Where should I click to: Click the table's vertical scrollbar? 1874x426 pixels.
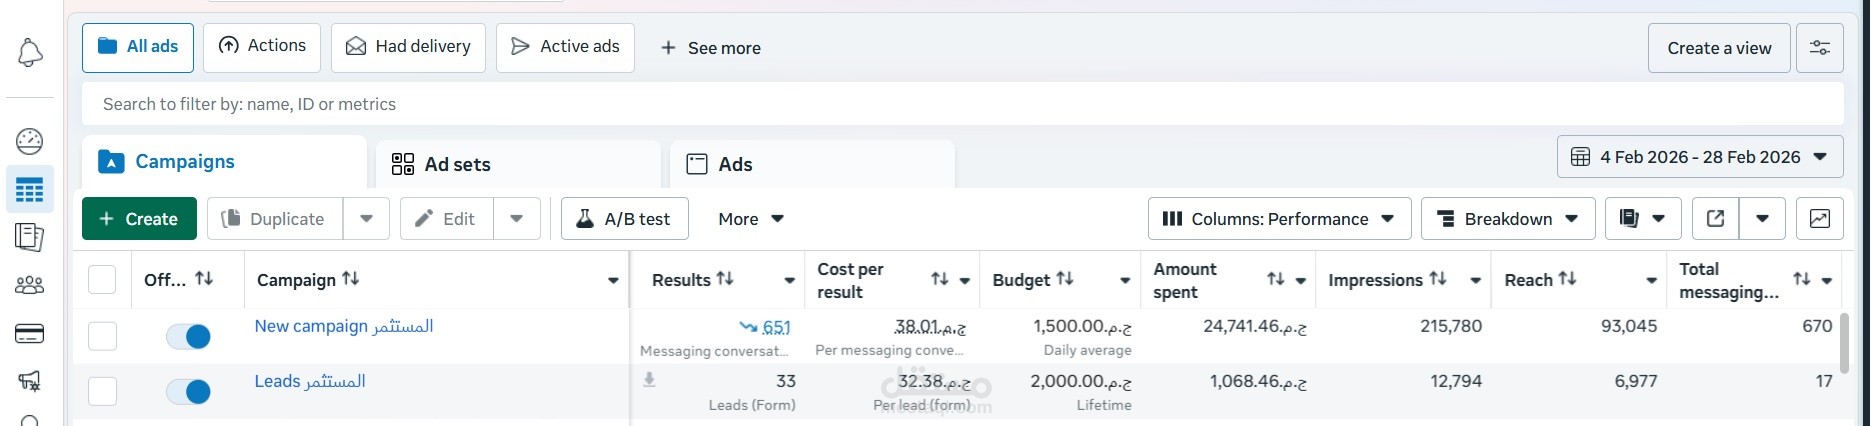click(x=1845, y=341)
